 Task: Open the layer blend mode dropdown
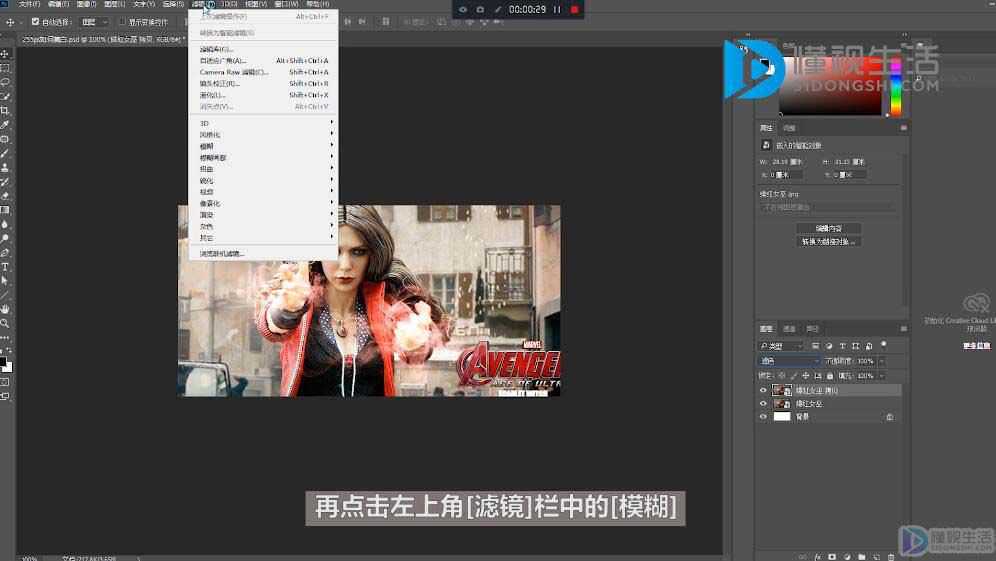(790, 361)
